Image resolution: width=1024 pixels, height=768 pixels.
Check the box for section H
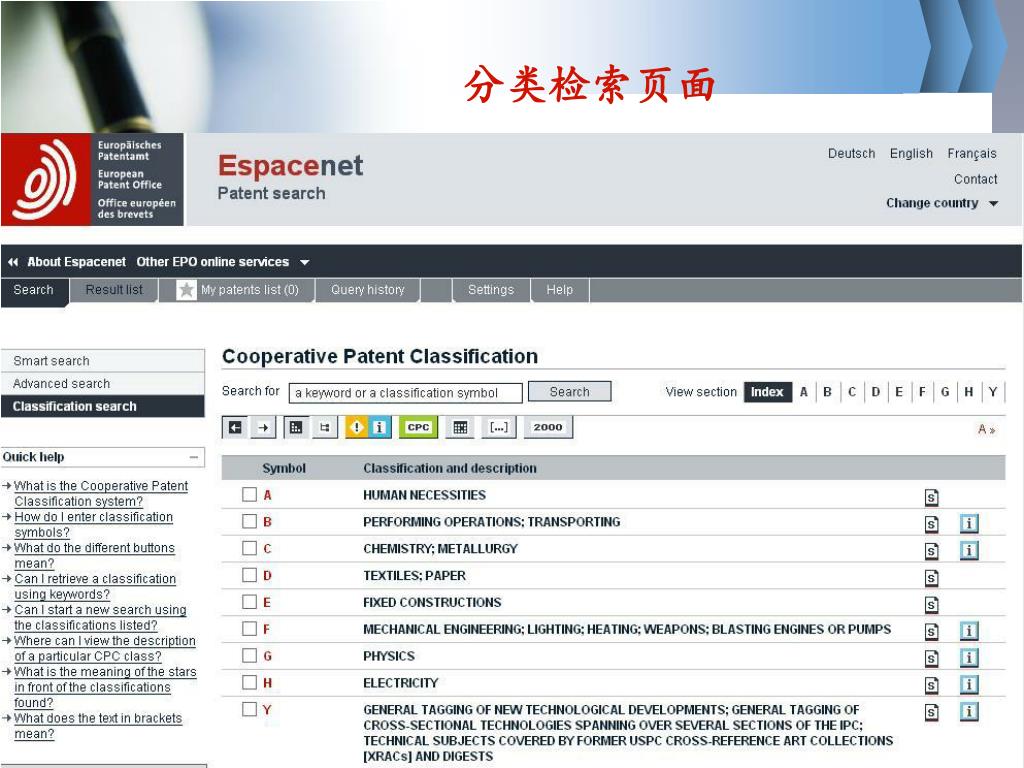(x=249, y=682)
